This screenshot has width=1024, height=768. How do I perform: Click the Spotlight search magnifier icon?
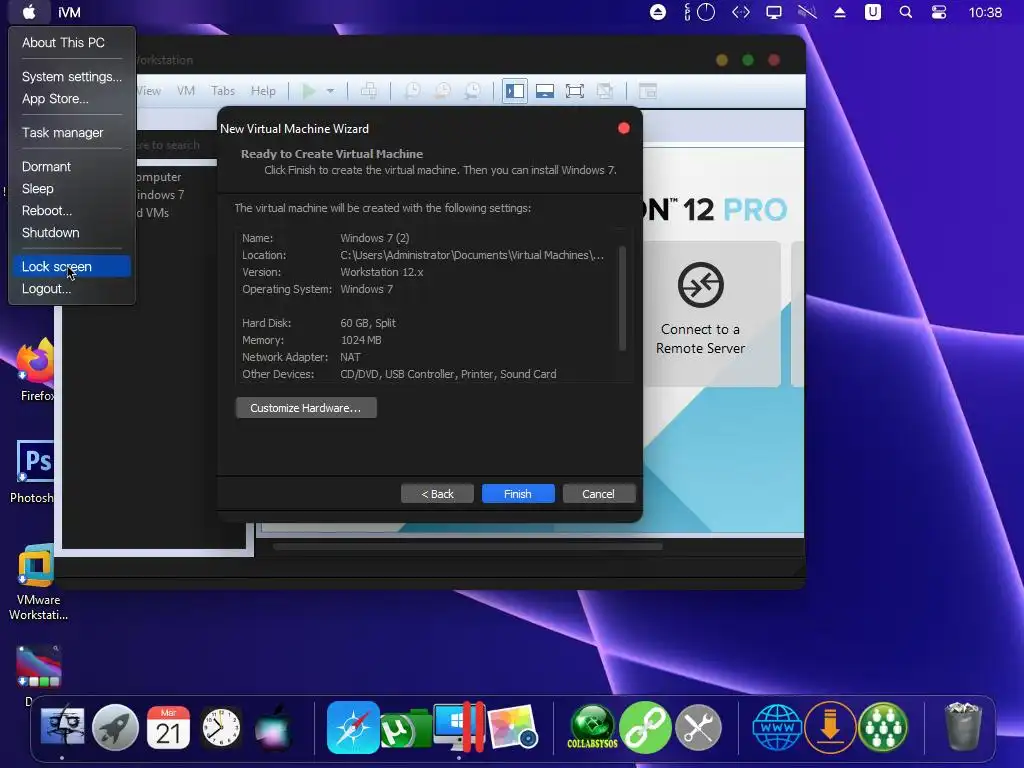(906, 12)
